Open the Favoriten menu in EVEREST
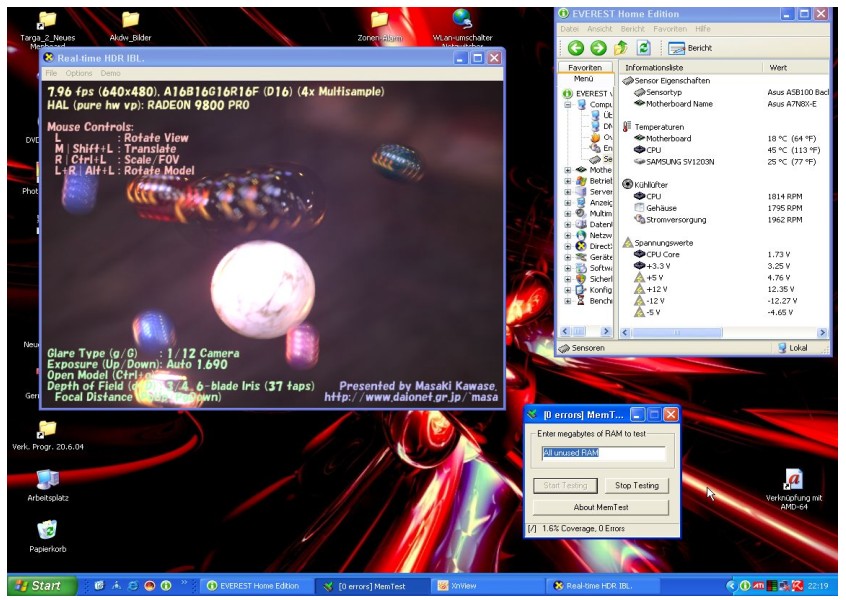 670,29
